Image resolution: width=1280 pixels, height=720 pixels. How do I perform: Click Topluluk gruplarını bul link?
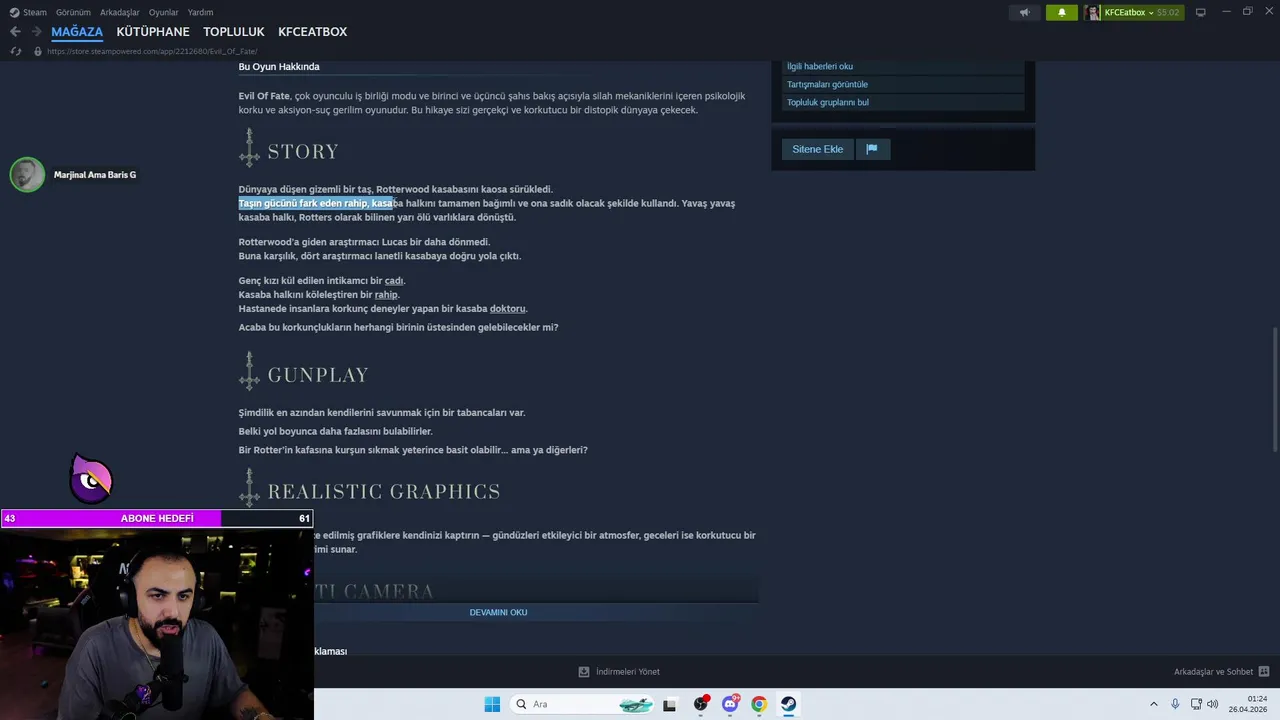tap(827, 102)
